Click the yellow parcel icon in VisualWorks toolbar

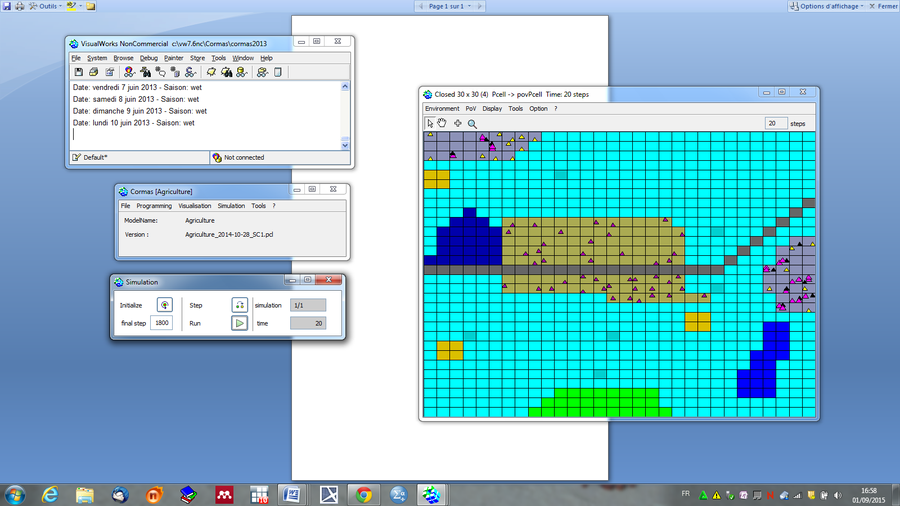[211, 72]
